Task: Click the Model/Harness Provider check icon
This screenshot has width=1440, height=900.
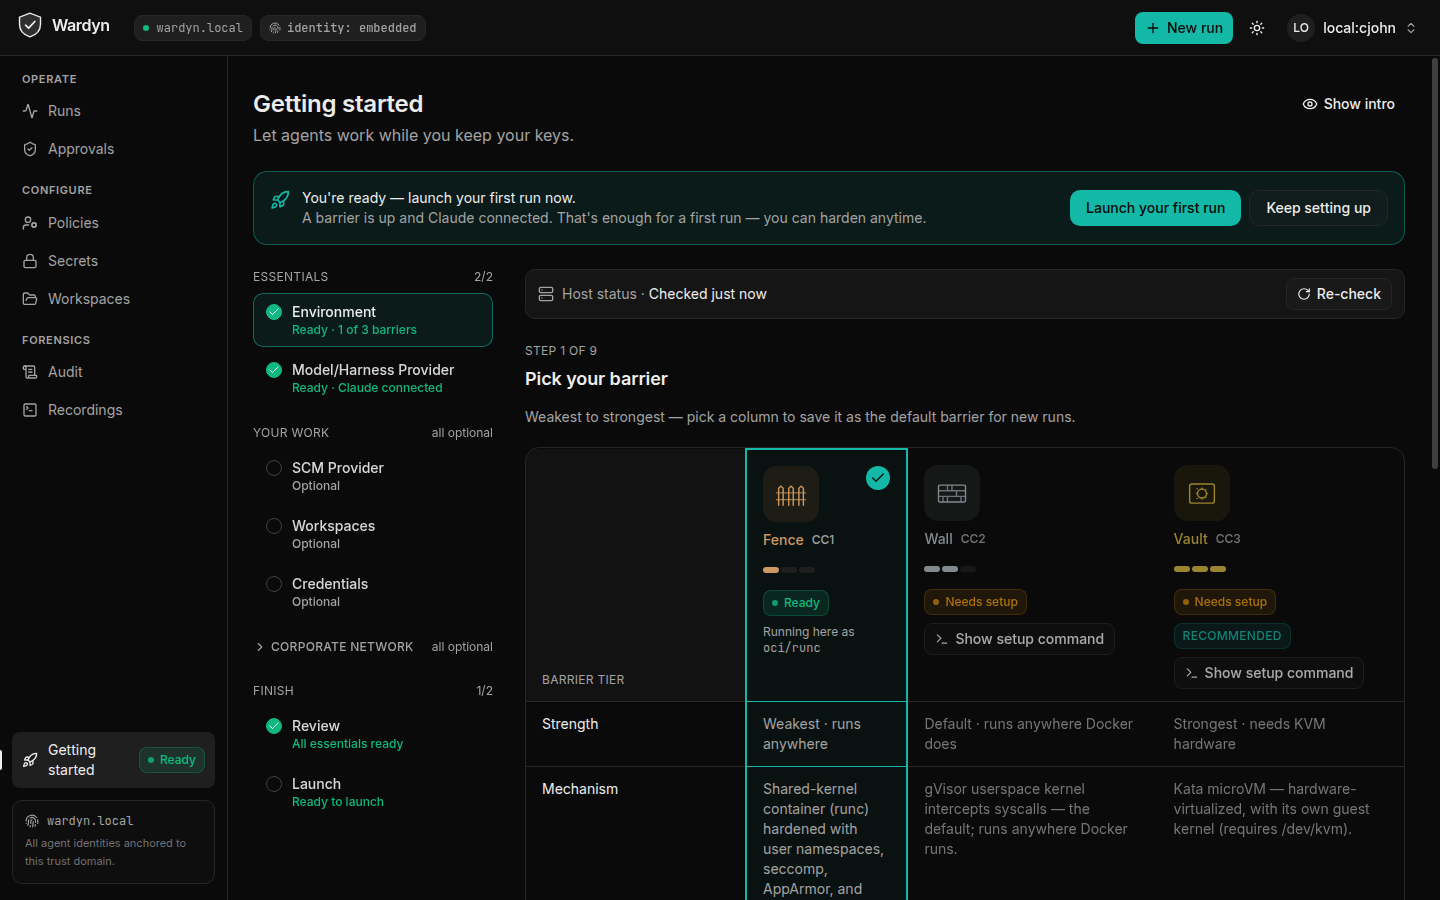Action: tap(274, 370)
